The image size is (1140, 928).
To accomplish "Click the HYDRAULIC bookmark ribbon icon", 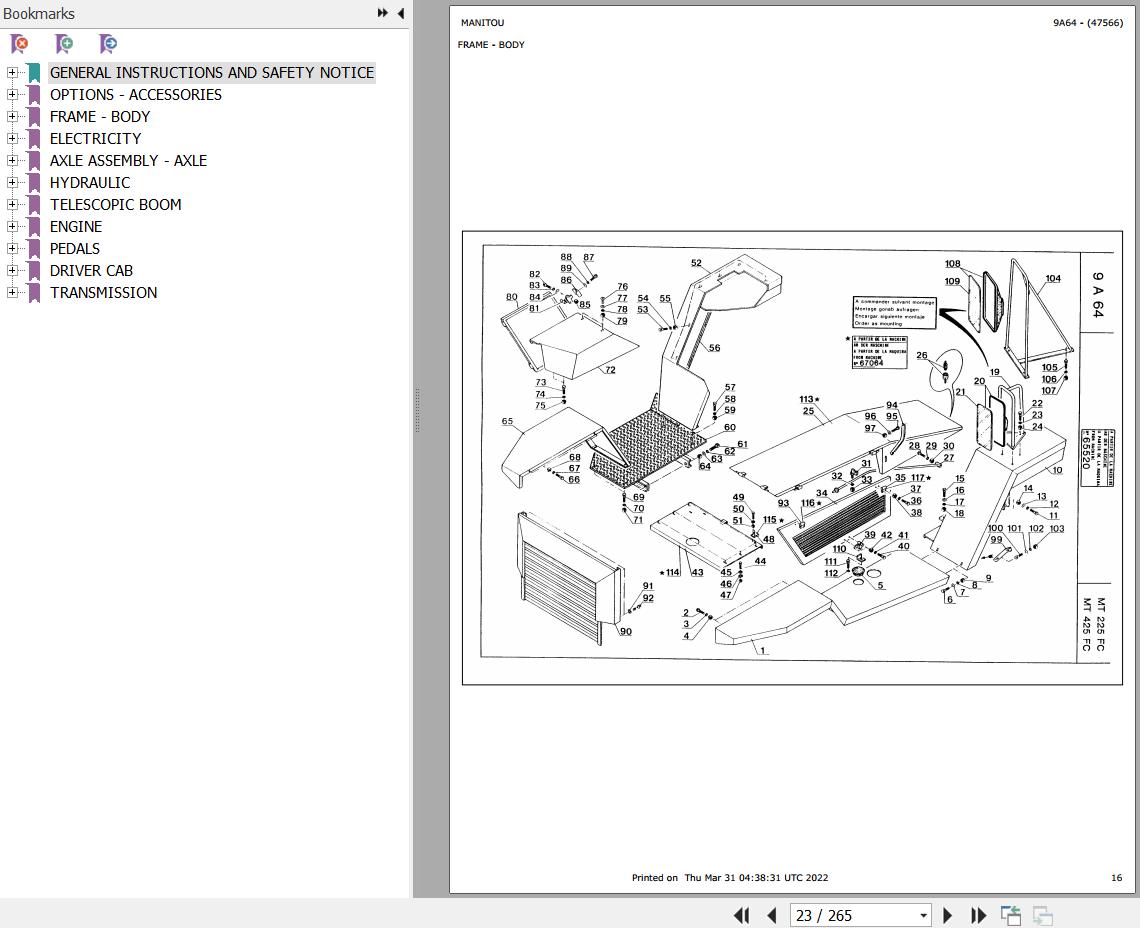I will [33, 183].
